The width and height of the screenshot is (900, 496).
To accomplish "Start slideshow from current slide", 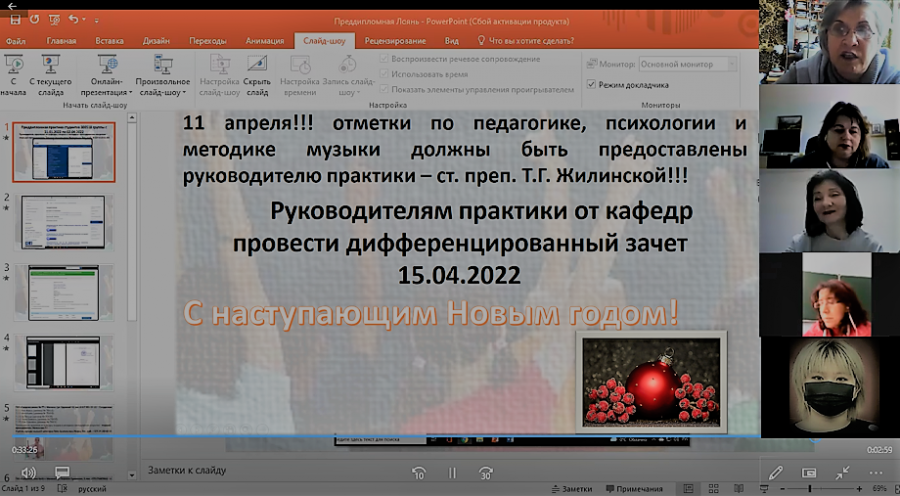I will pos(51,64).
